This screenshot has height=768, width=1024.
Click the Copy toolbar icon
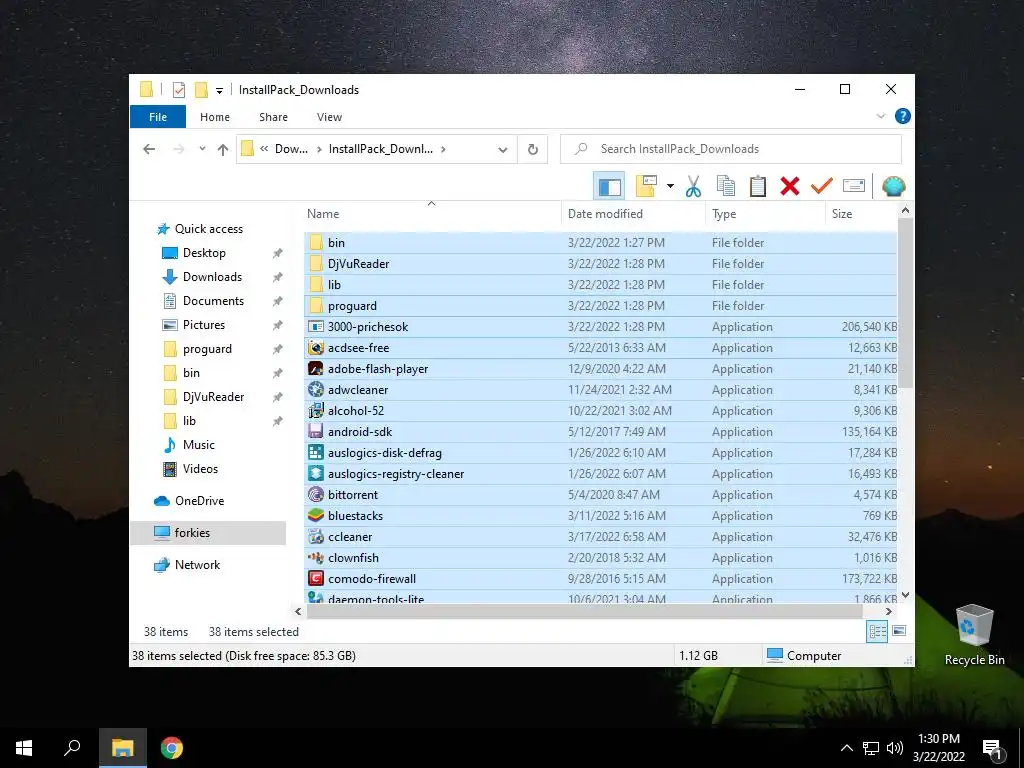726,187
